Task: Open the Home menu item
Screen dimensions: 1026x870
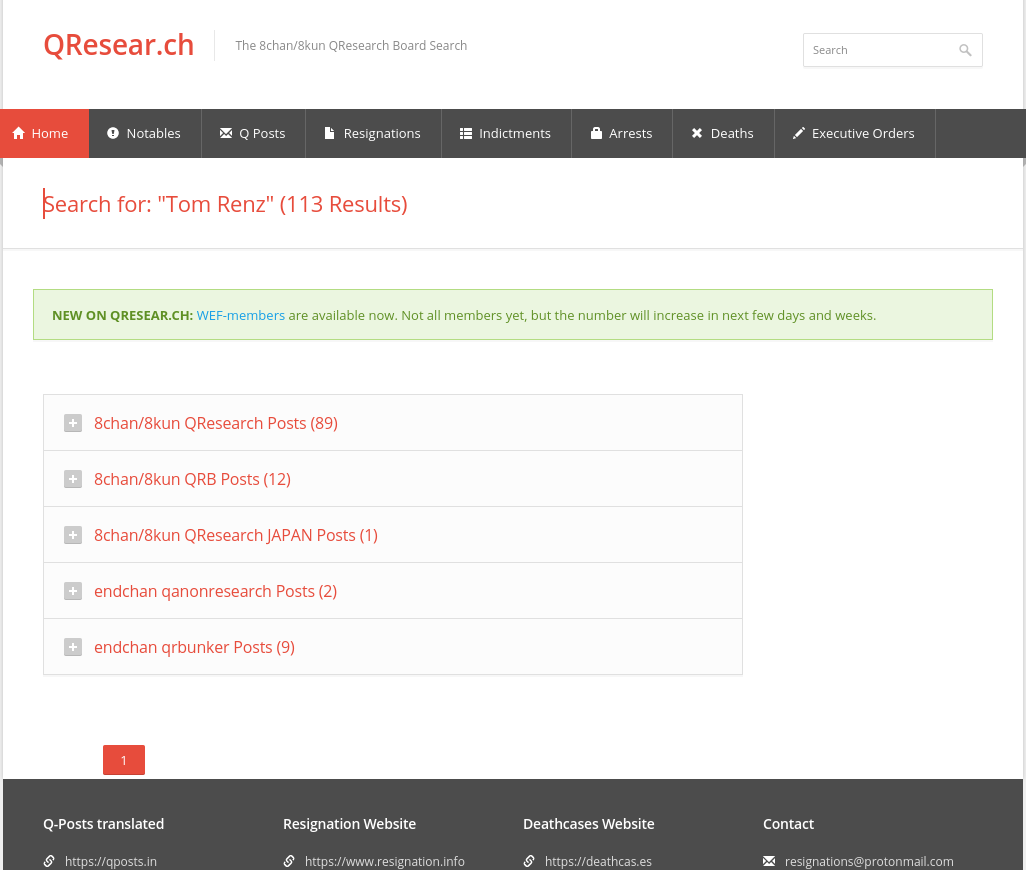Action: tap(44, 133)
